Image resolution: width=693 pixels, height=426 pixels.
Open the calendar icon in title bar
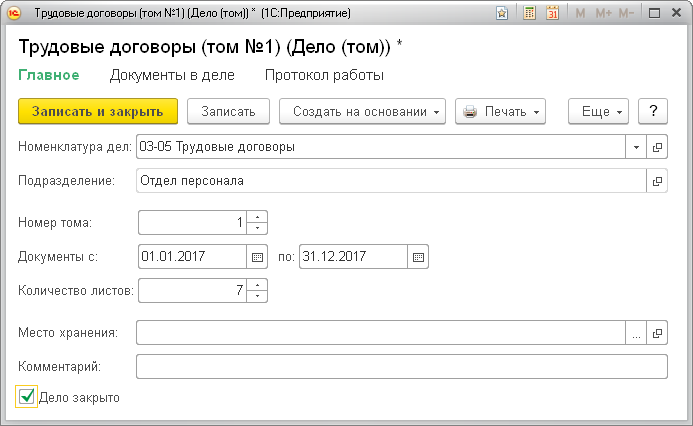point(552,13)
